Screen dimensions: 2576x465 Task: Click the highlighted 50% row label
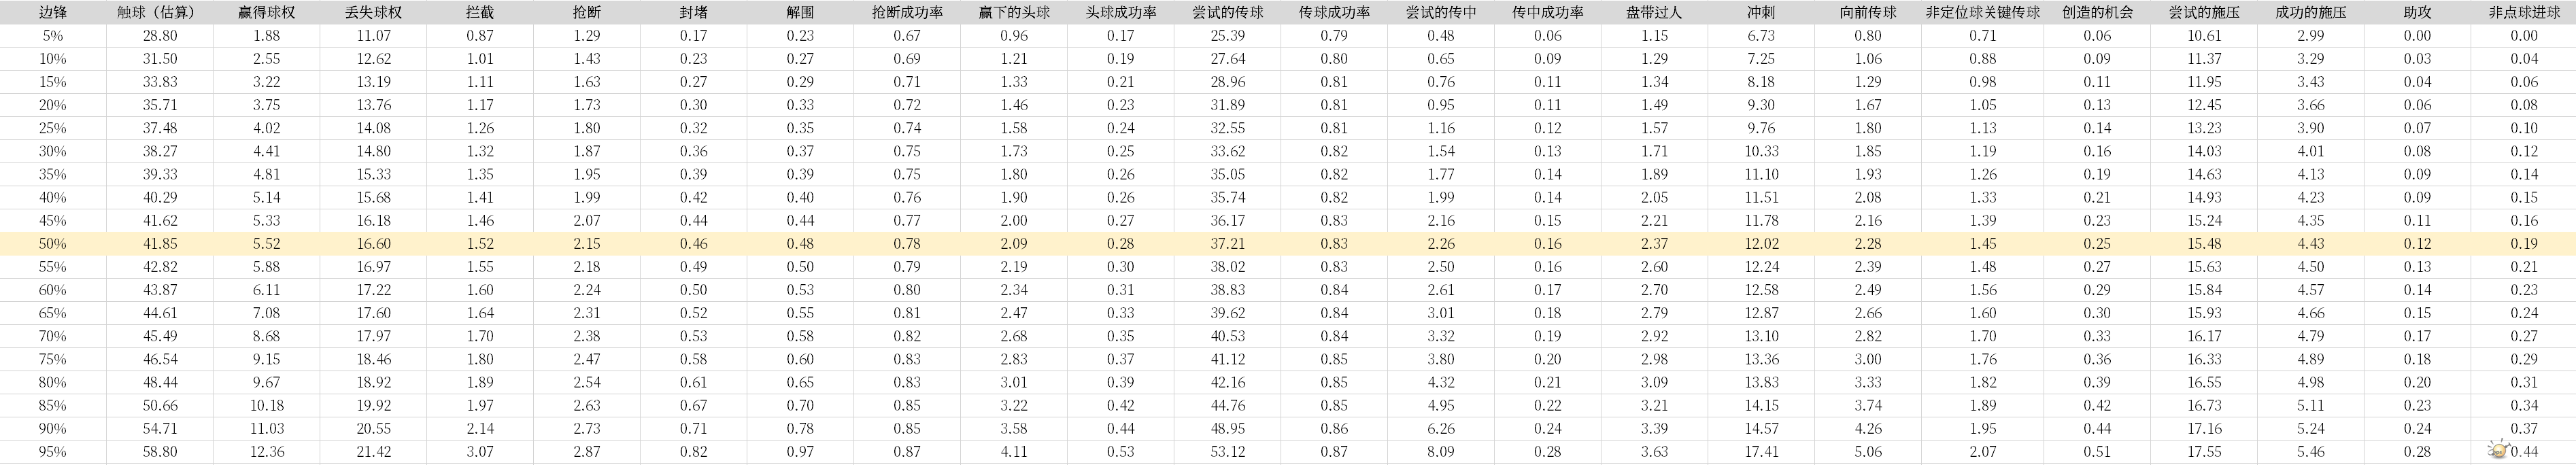click(53, 244)
